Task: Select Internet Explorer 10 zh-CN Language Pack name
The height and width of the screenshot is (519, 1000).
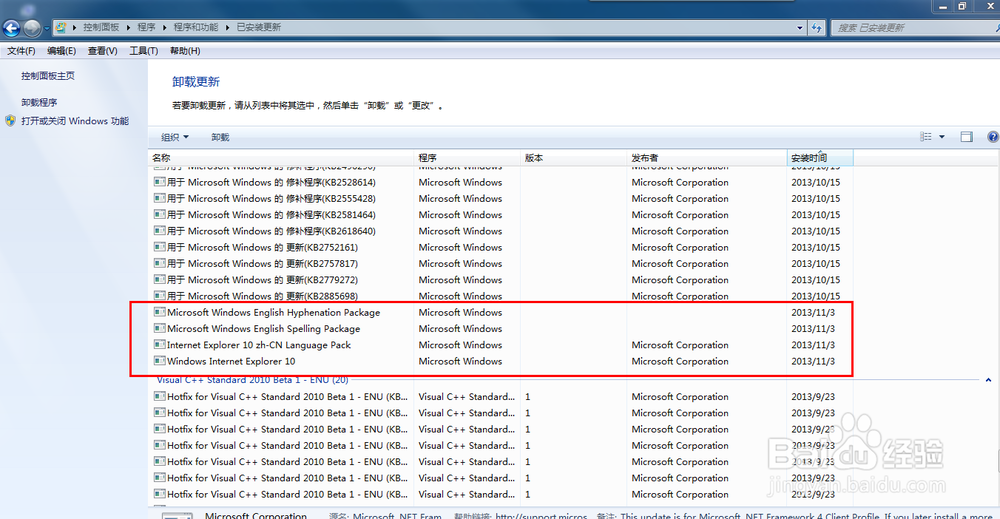Action: [259, 345]
